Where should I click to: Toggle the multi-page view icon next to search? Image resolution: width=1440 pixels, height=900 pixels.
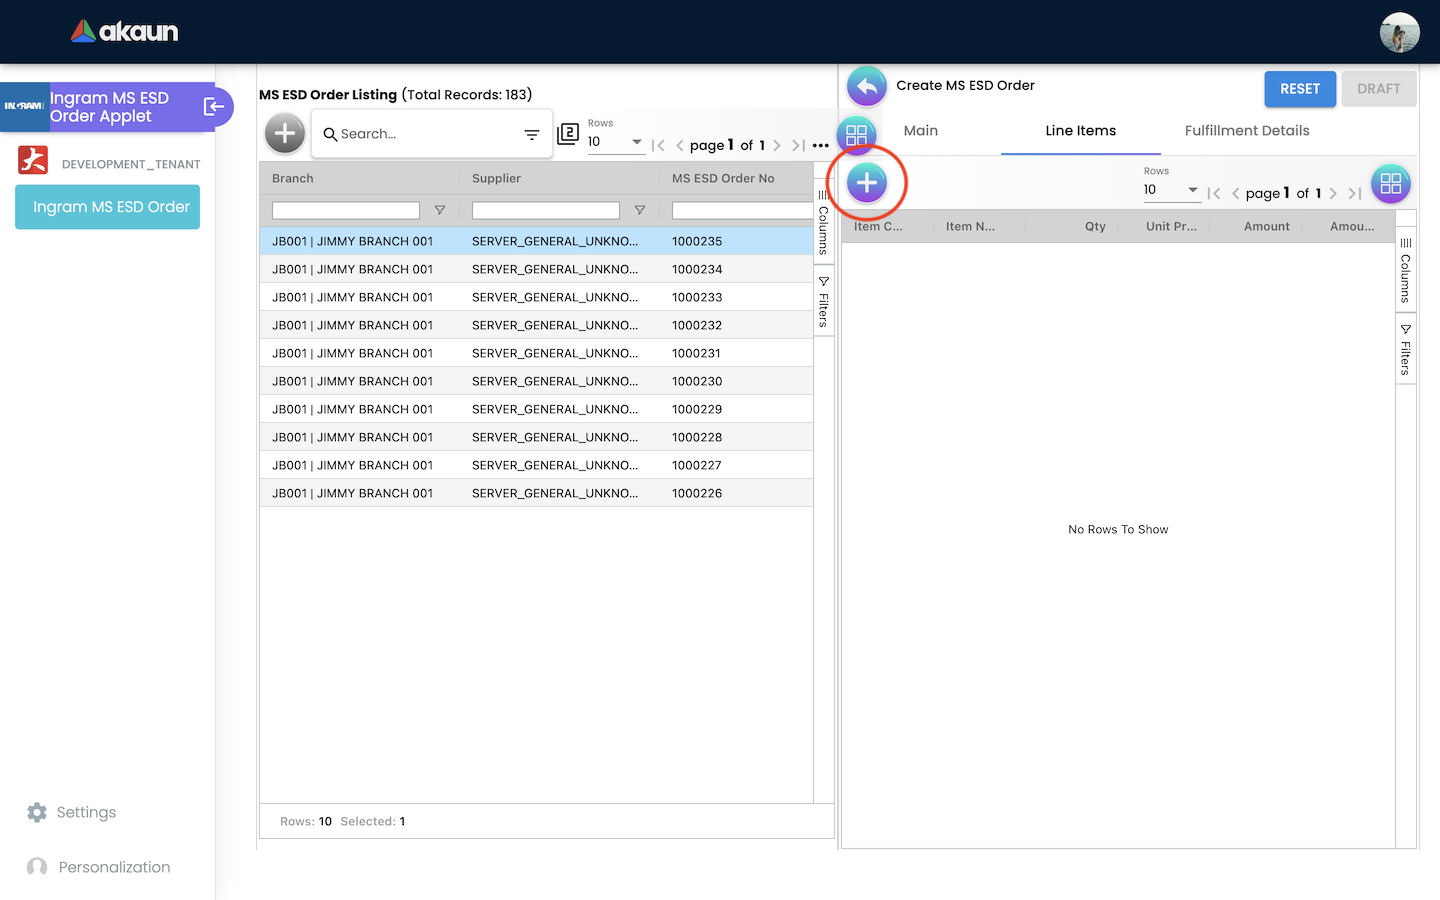pos(568,134)
